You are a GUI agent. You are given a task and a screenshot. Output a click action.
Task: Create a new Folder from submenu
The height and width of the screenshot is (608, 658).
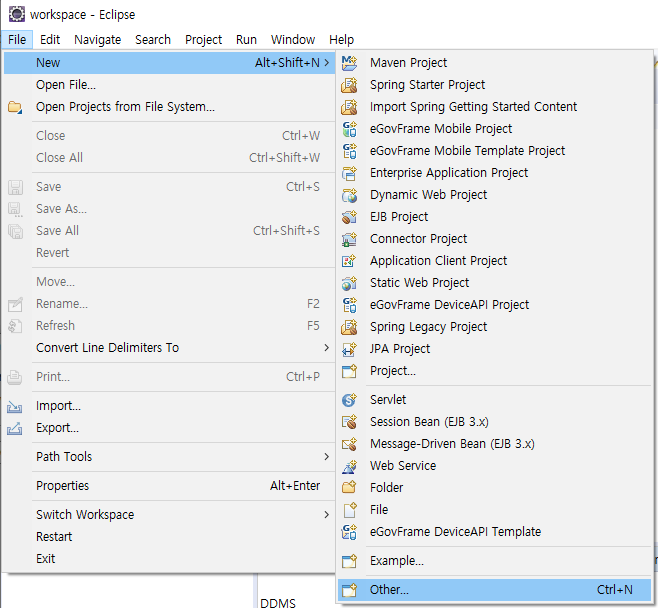[386, 488]
